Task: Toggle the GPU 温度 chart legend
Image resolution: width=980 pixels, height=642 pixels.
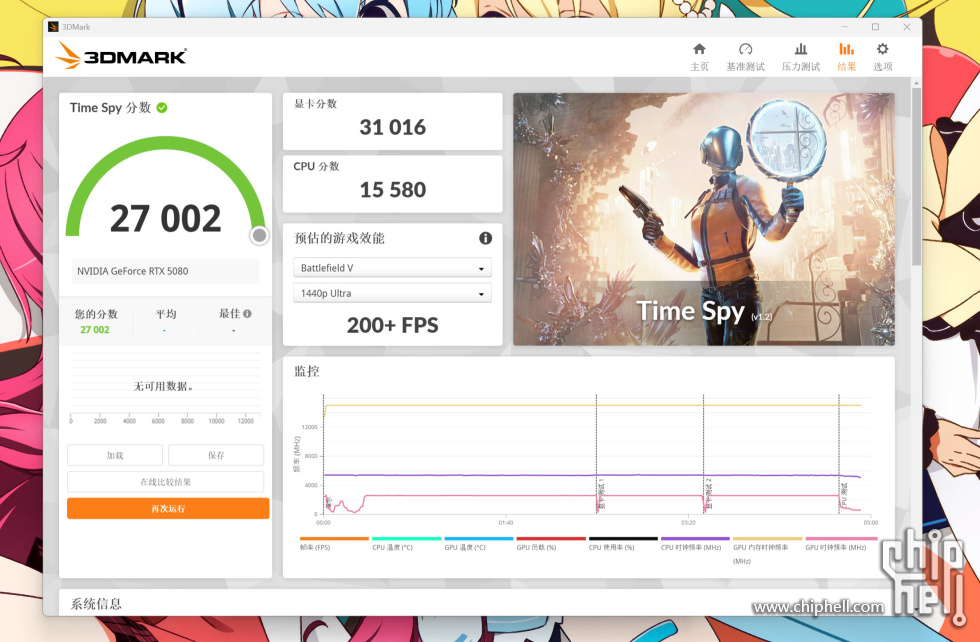Action: pos(479,544)
